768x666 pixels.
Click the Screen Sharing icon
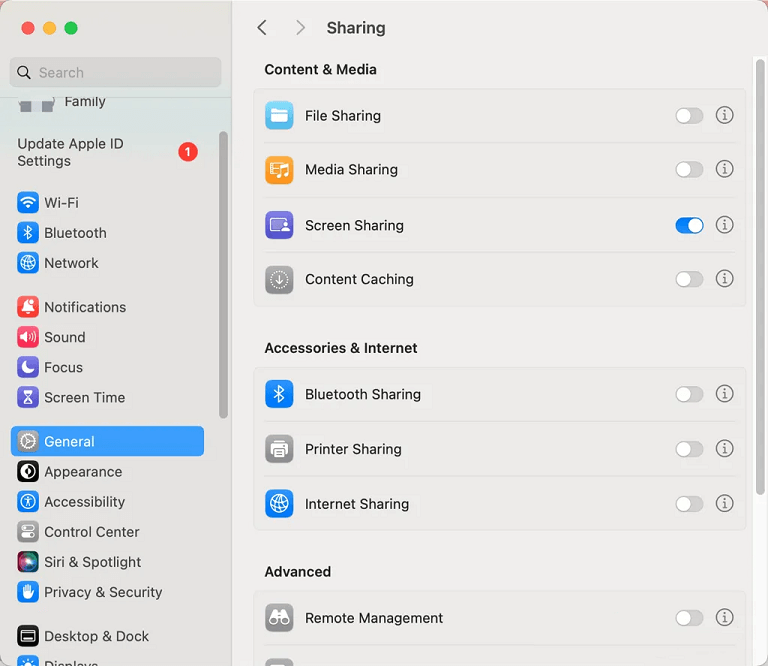279,225
